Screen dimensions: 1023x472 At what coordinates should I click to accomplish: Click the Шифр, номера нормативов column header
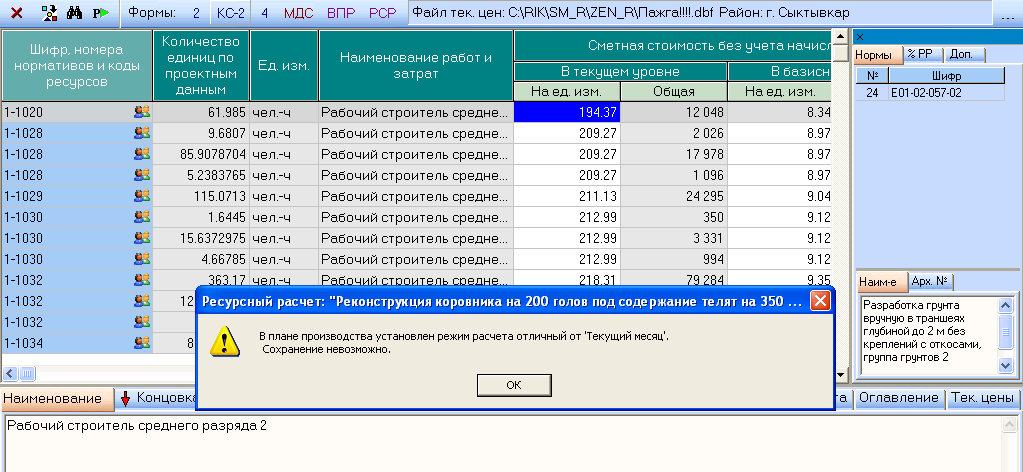tap(76, 65)
